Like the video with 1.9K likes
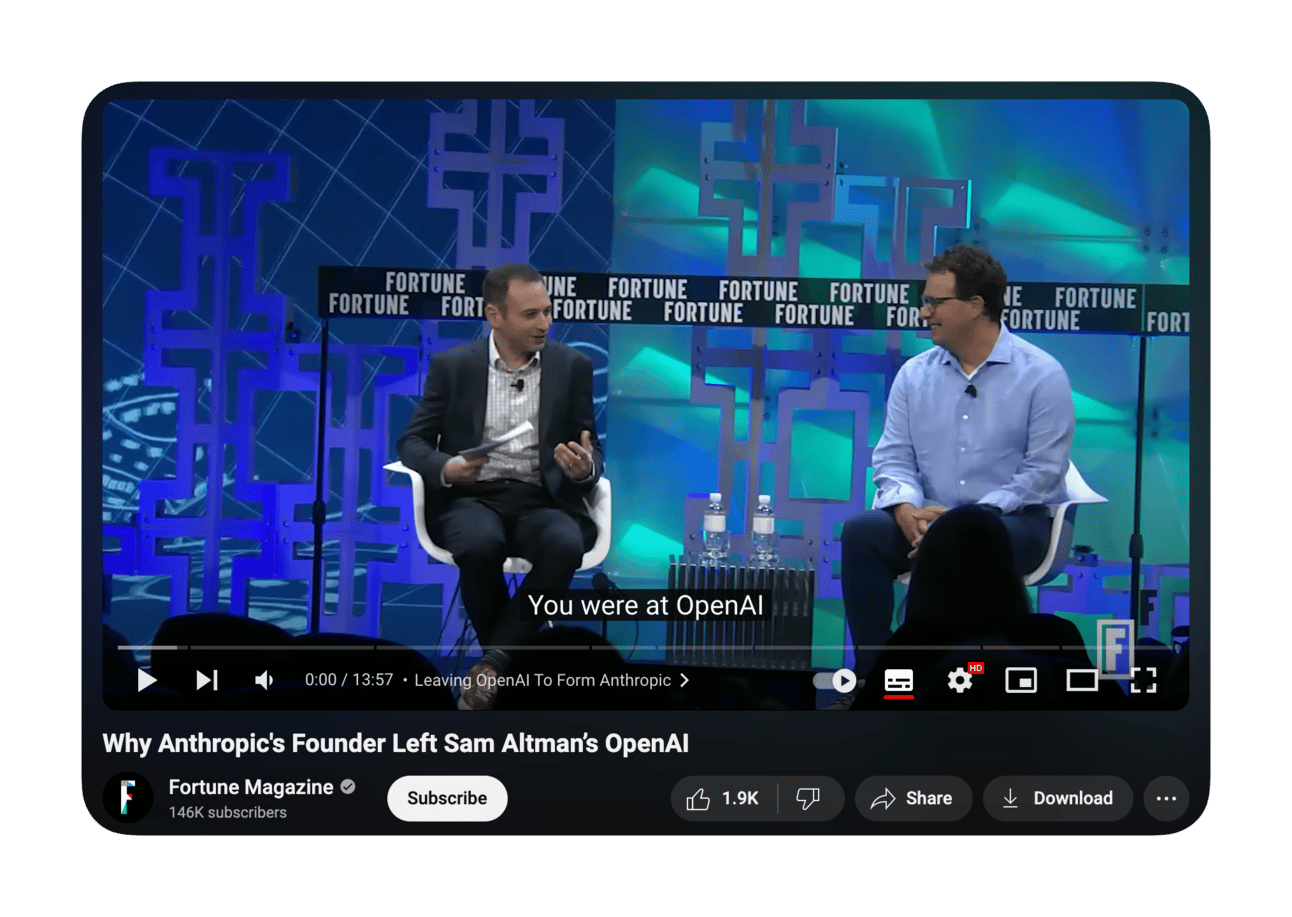The height and width of the screenshot is (917, 1292). 723,798
